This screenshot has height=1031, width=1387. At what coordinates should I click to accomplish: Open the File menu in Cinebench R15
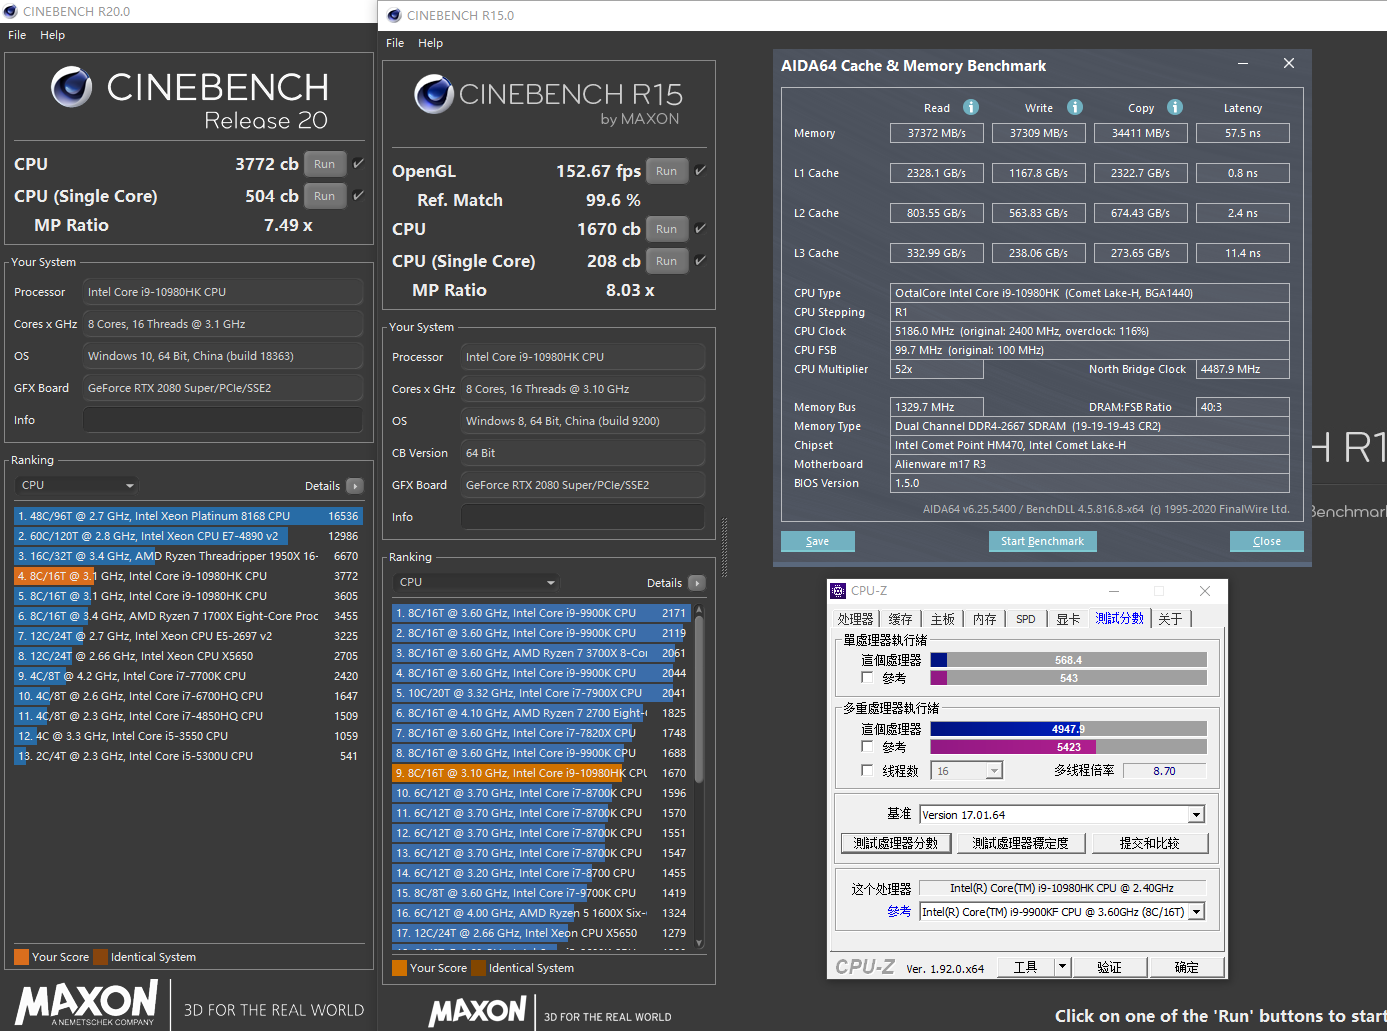[395, 43]
